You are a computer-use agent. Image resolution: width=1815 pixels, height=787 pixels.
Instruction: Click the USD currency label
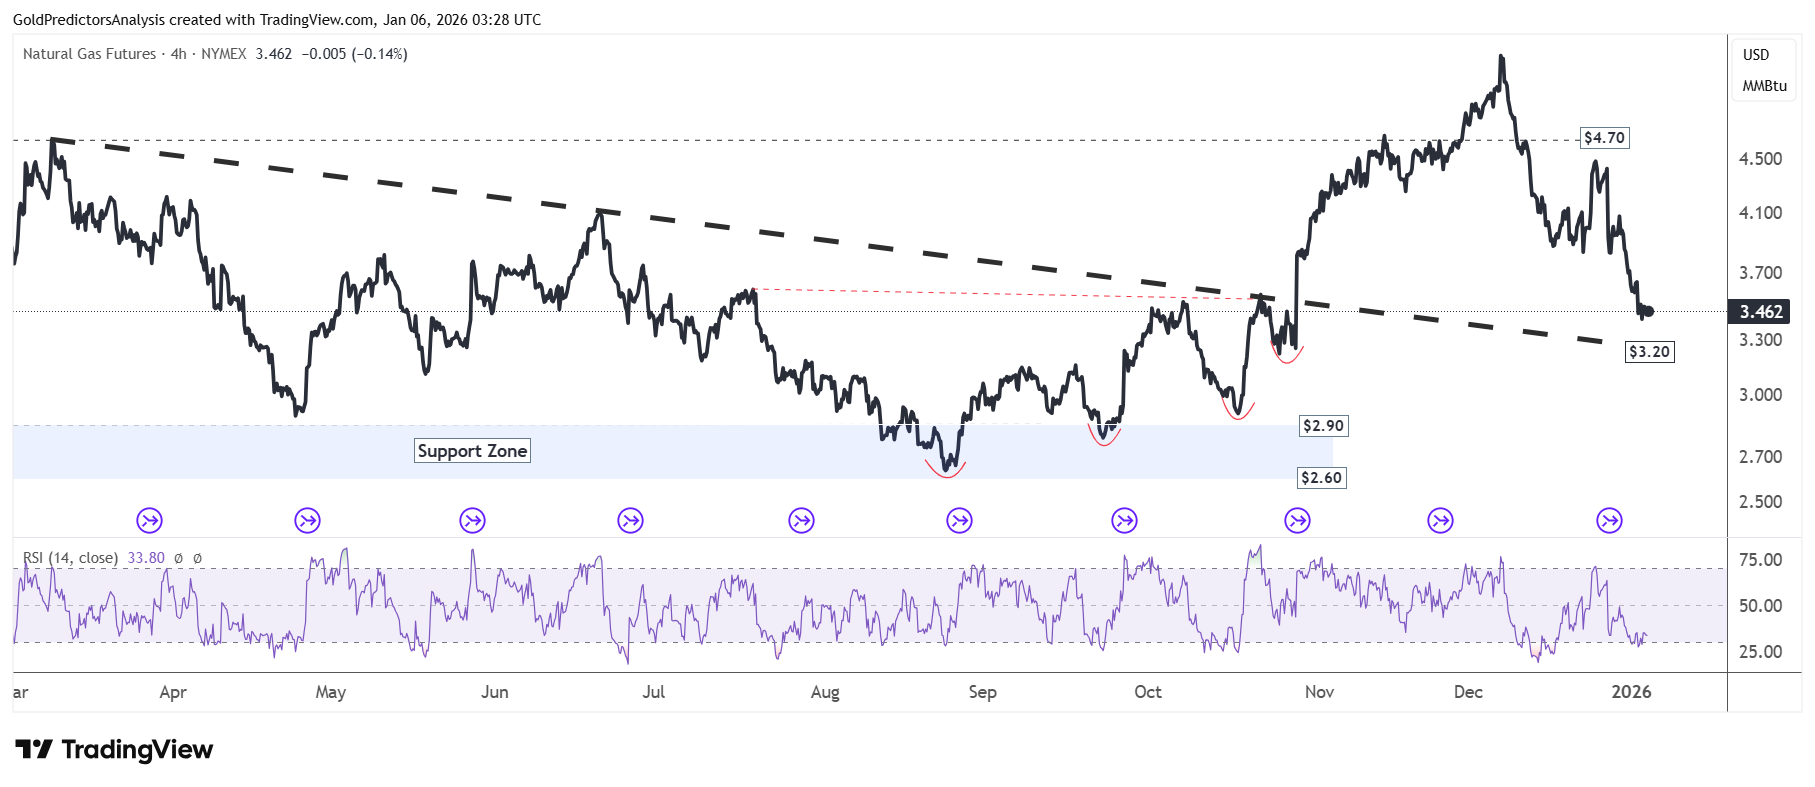pos(1756,55)
